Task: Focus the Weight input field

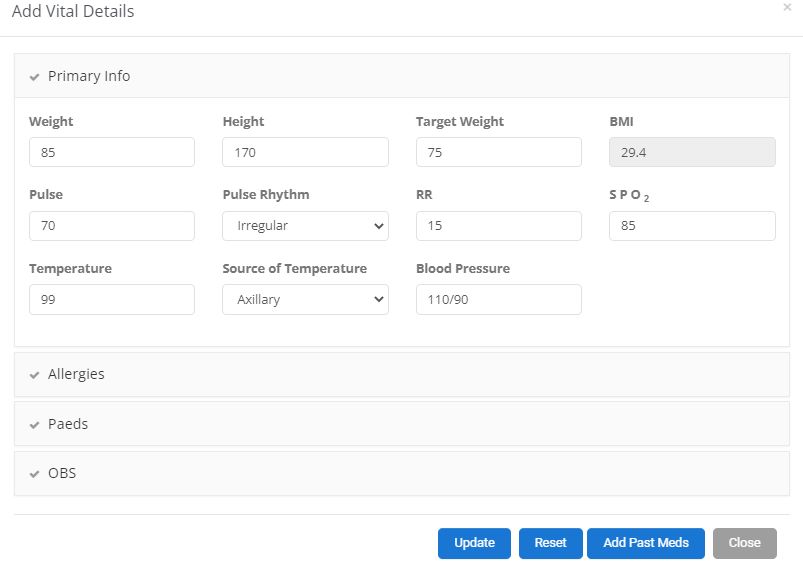Action: [x=112, y=153]
